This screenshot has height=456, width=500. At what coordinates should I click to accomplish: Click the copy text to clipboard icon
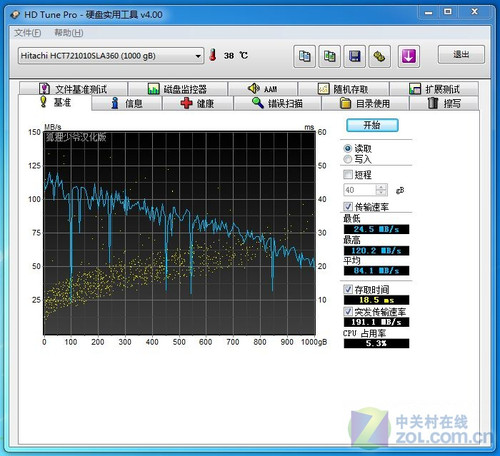(304, 56)
